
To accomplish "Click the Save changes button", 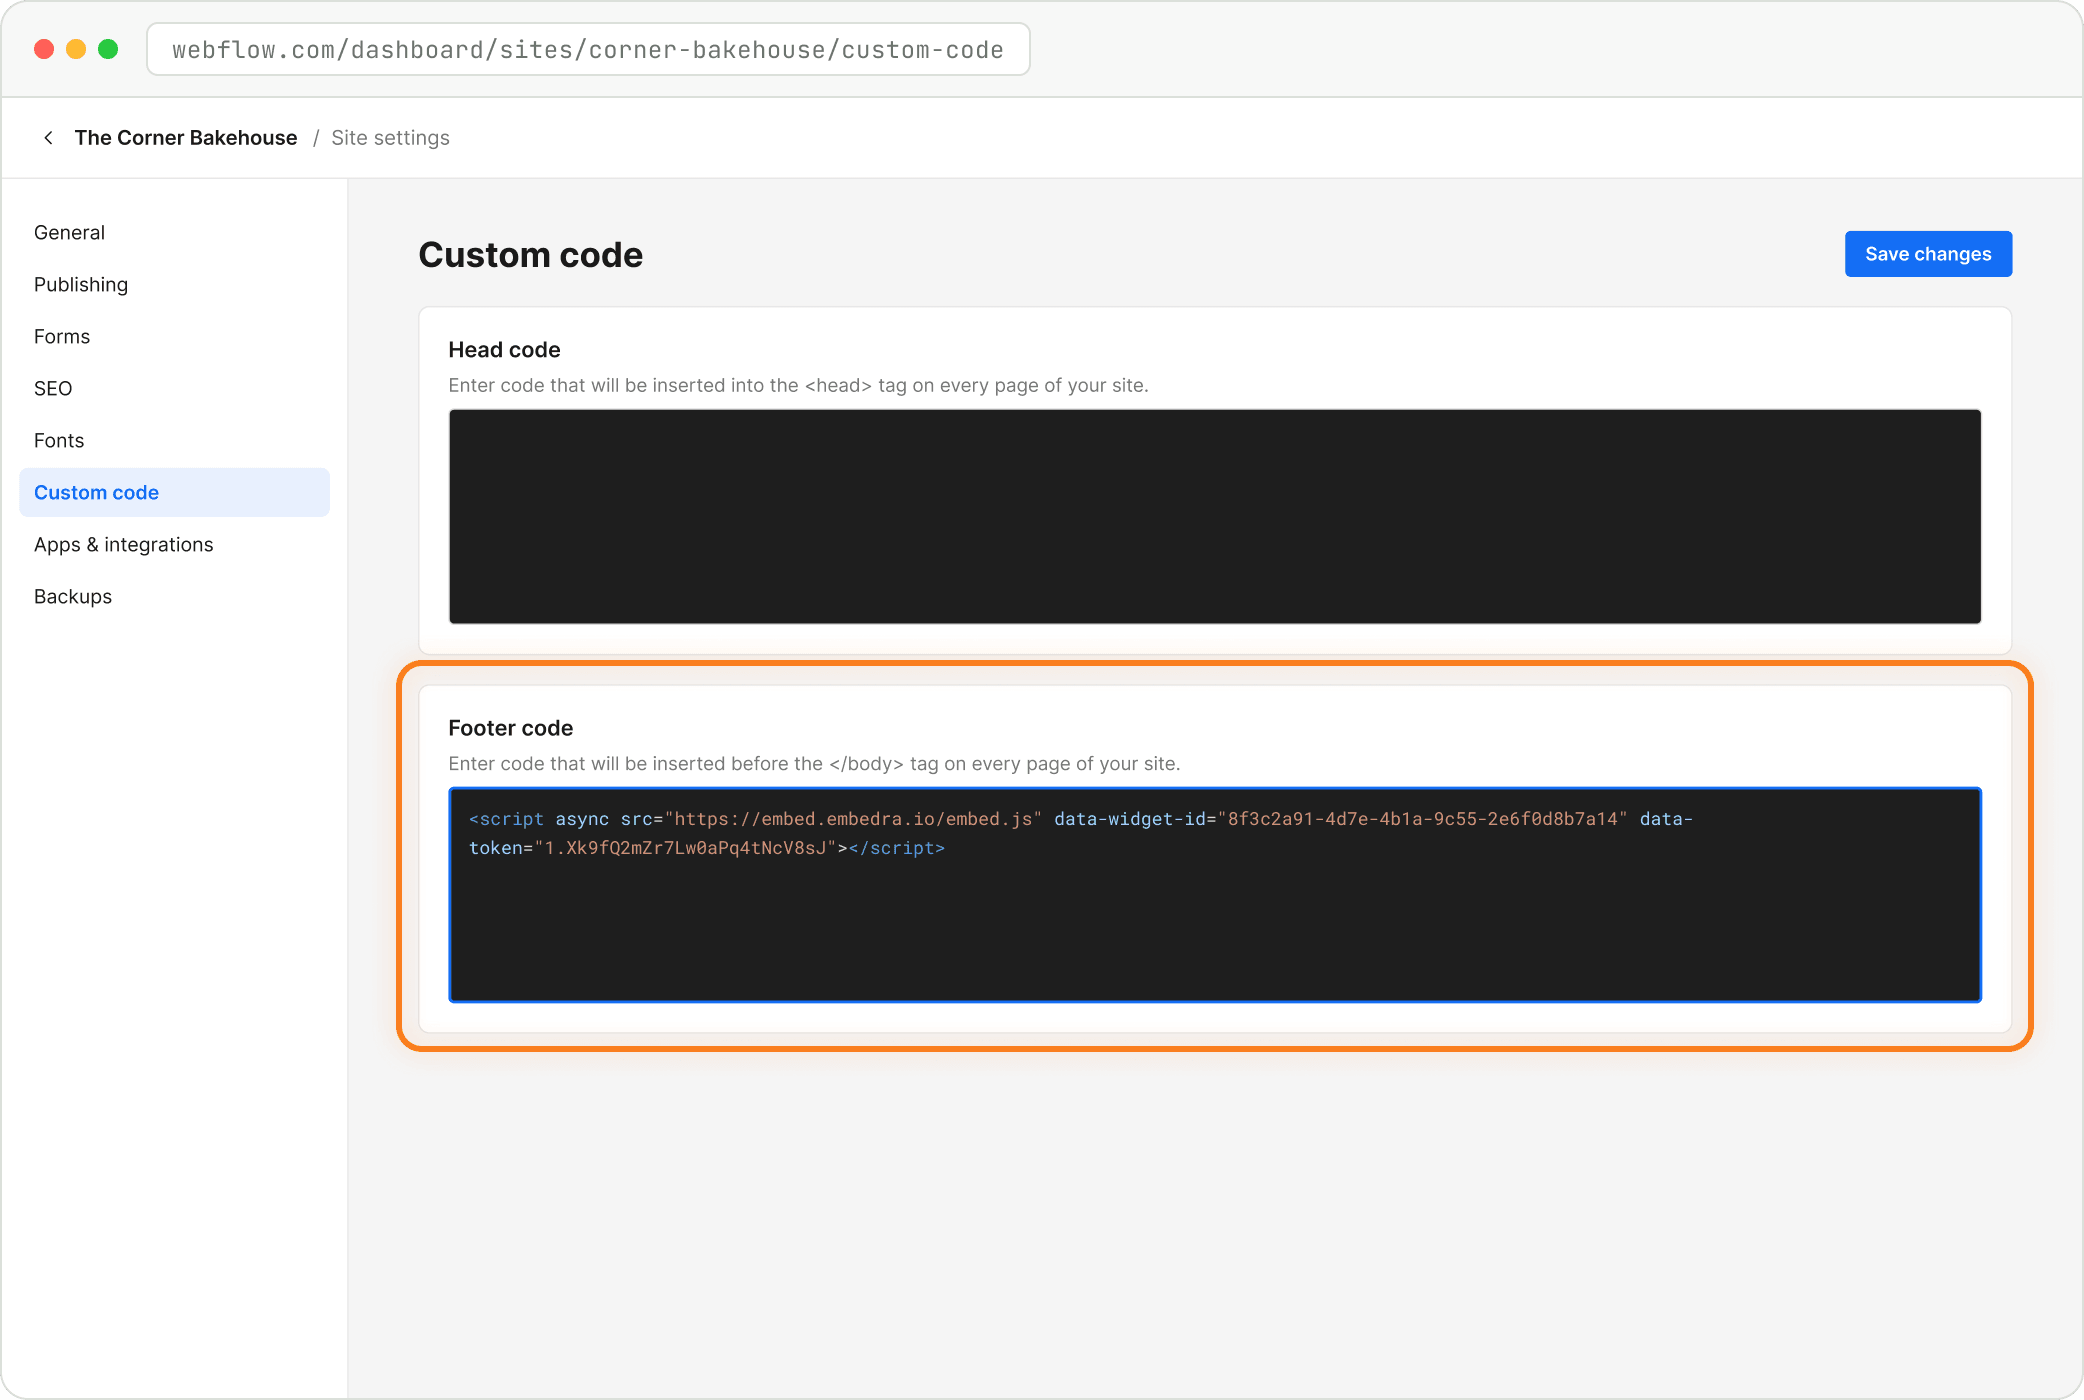I will tap(1928, 254).
